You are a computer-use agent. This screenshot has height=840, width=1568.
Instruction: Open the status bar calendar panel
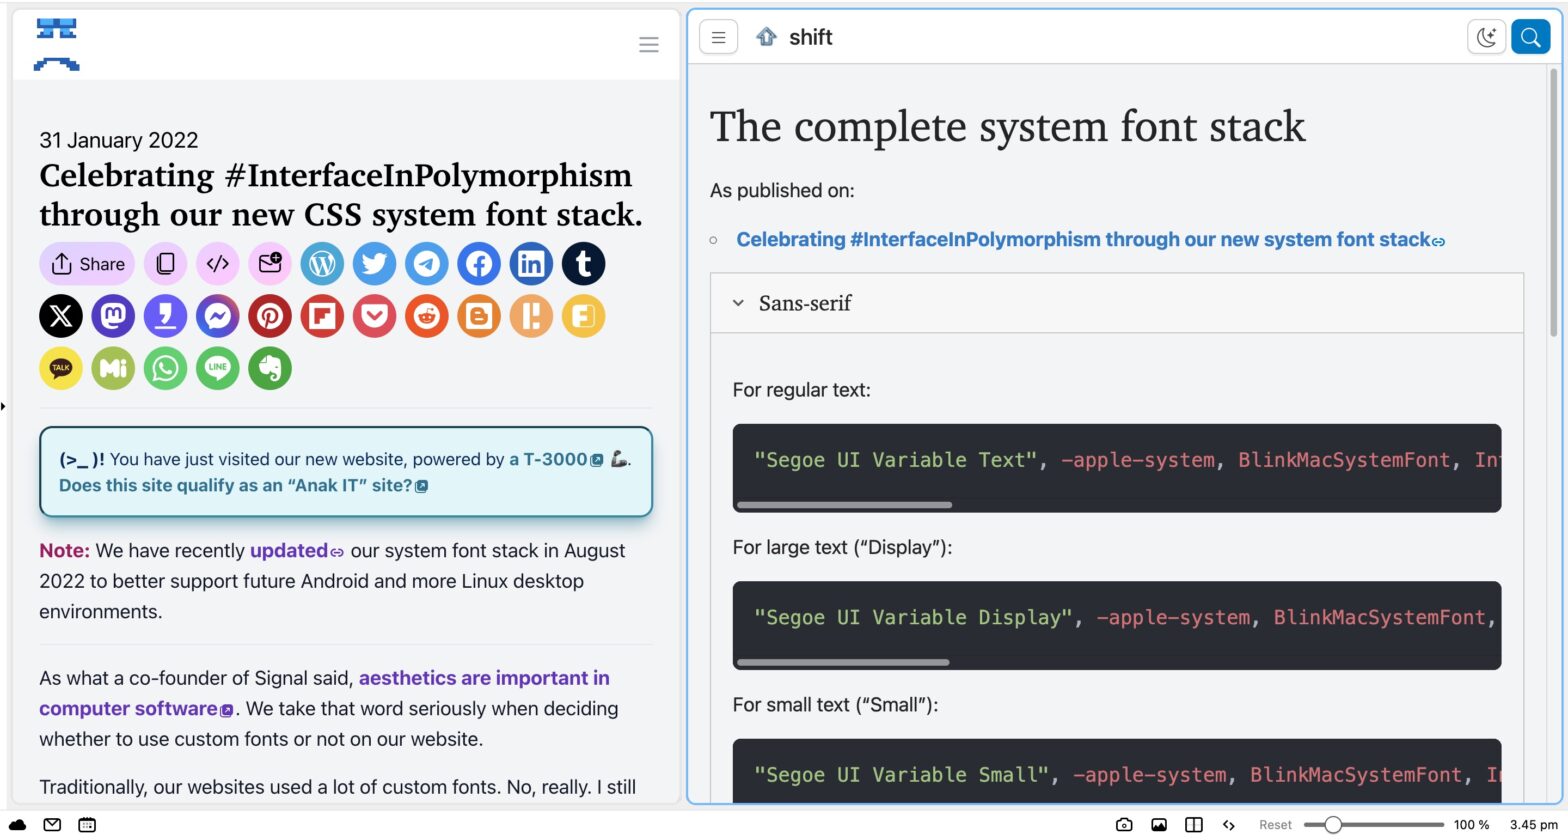87,825
